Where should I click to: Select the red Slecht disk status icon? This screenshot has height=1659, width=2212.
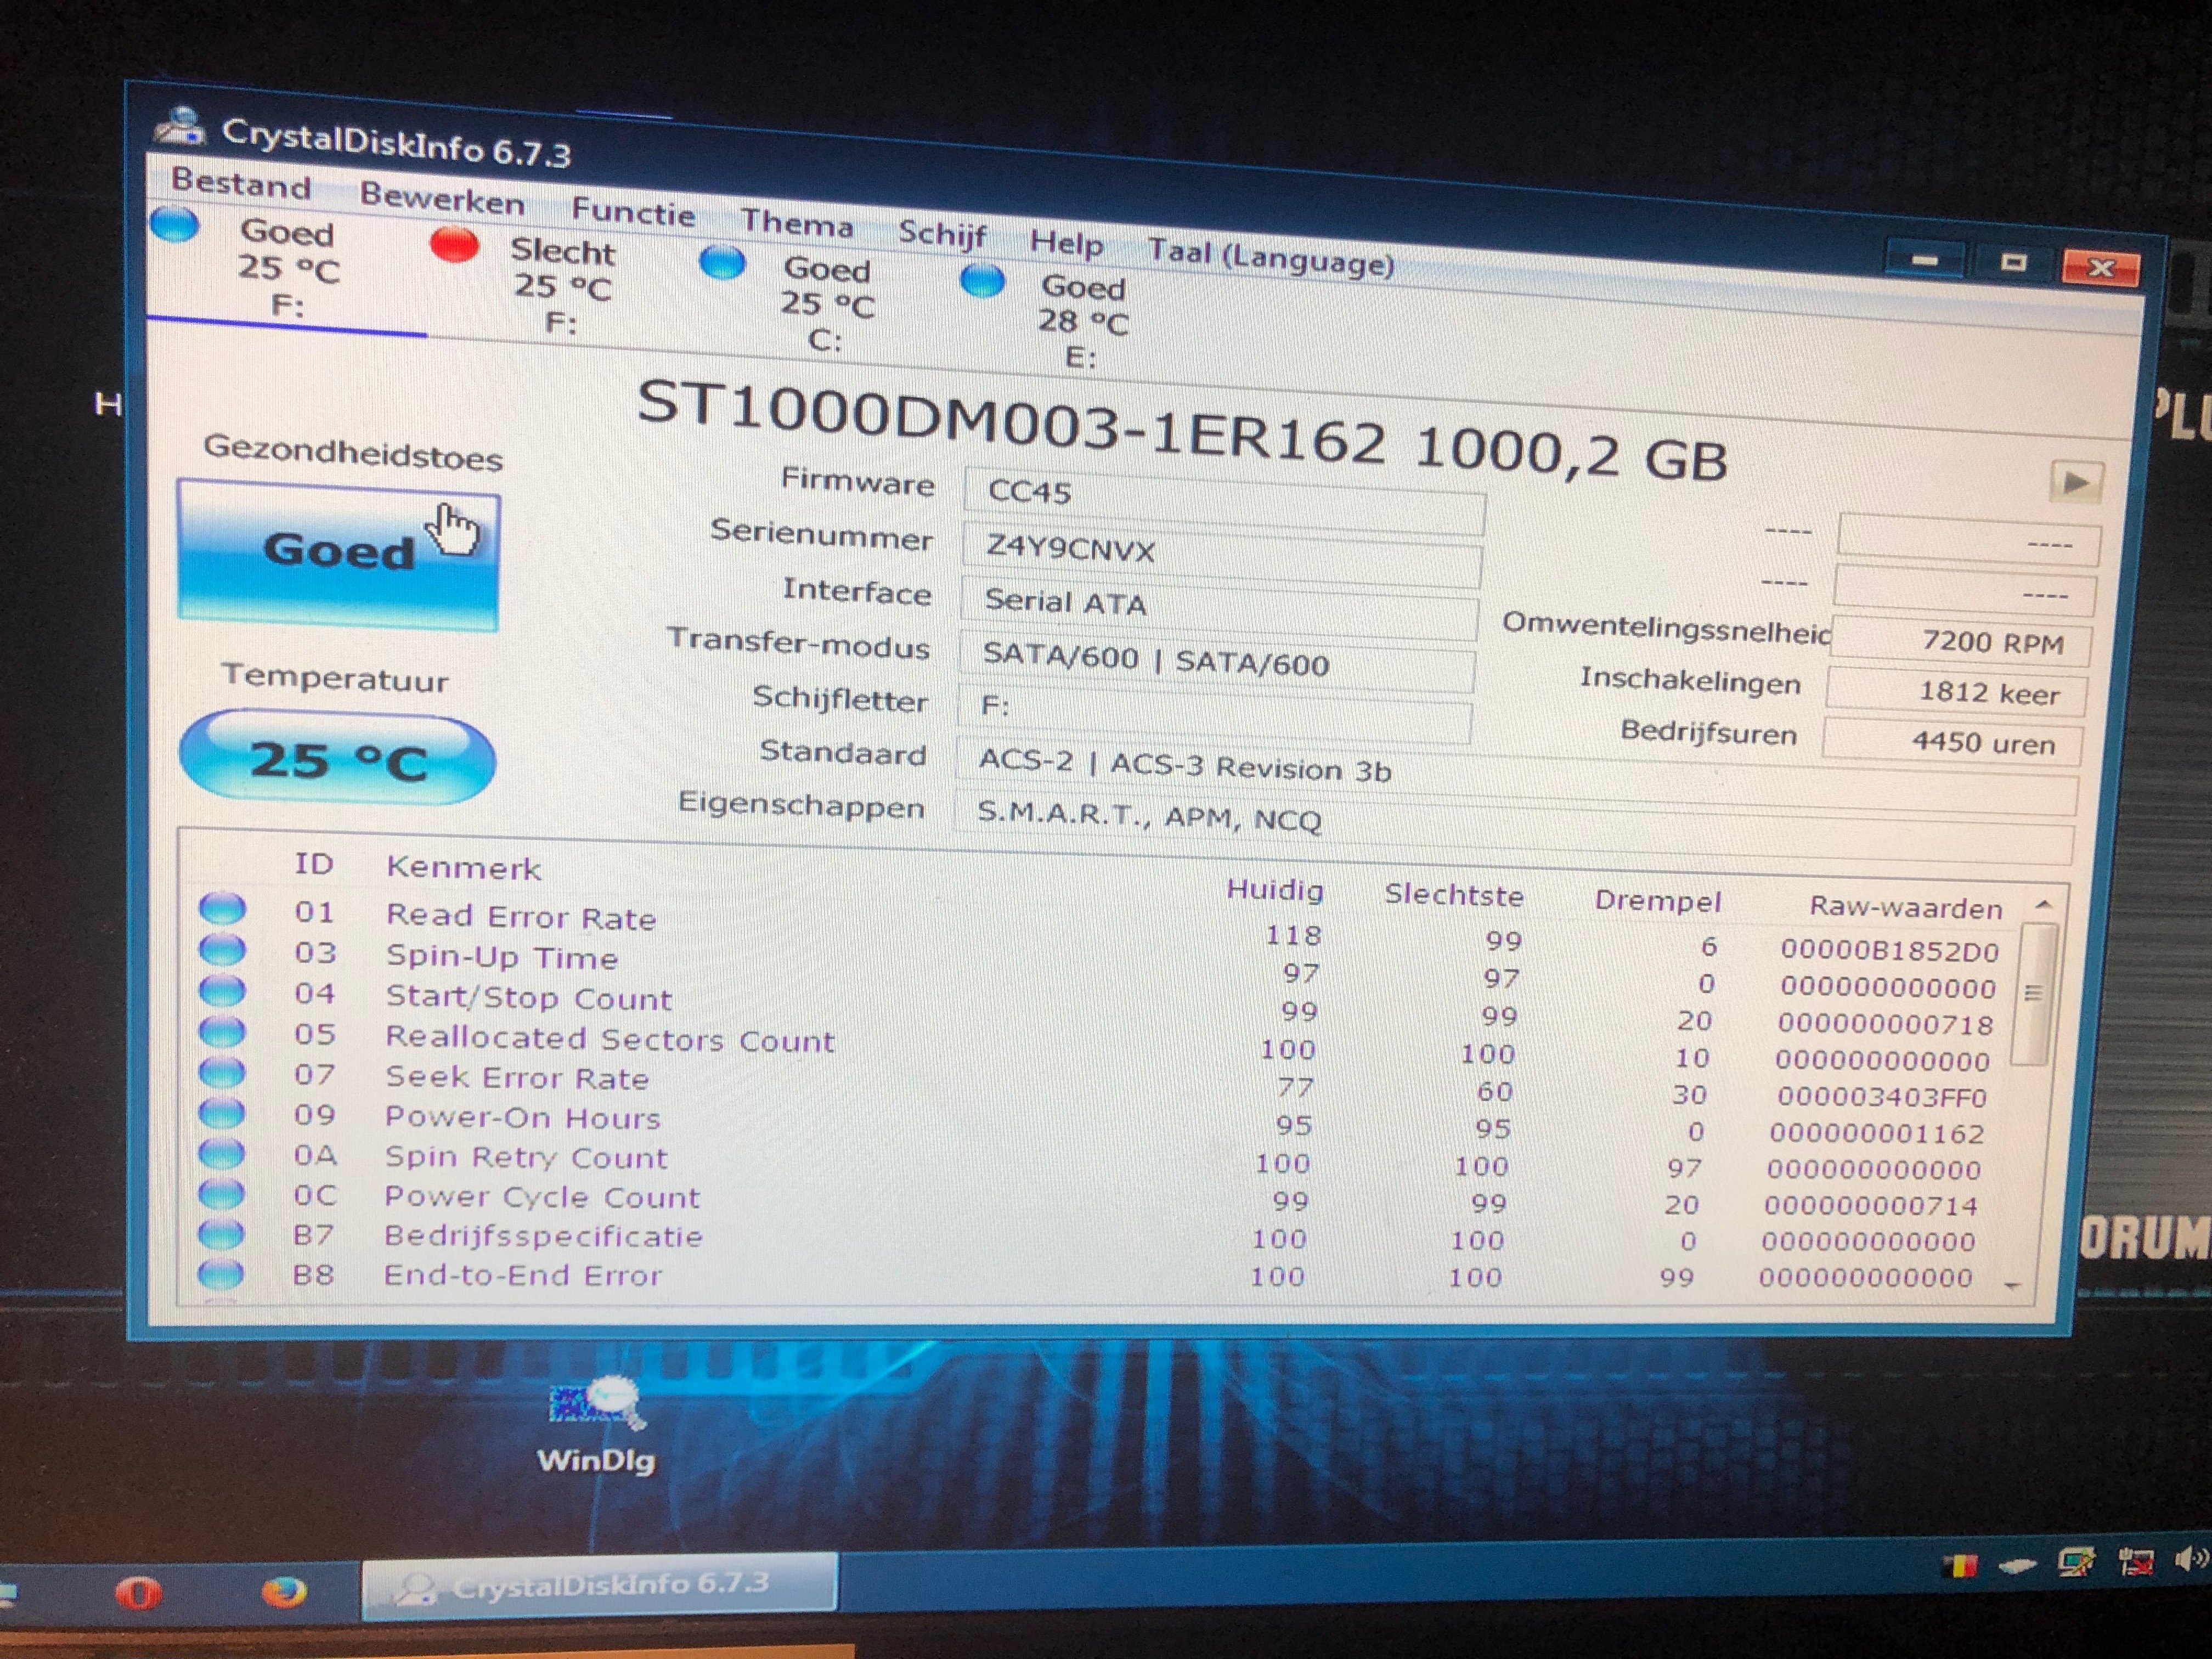[x=454, y=245]
